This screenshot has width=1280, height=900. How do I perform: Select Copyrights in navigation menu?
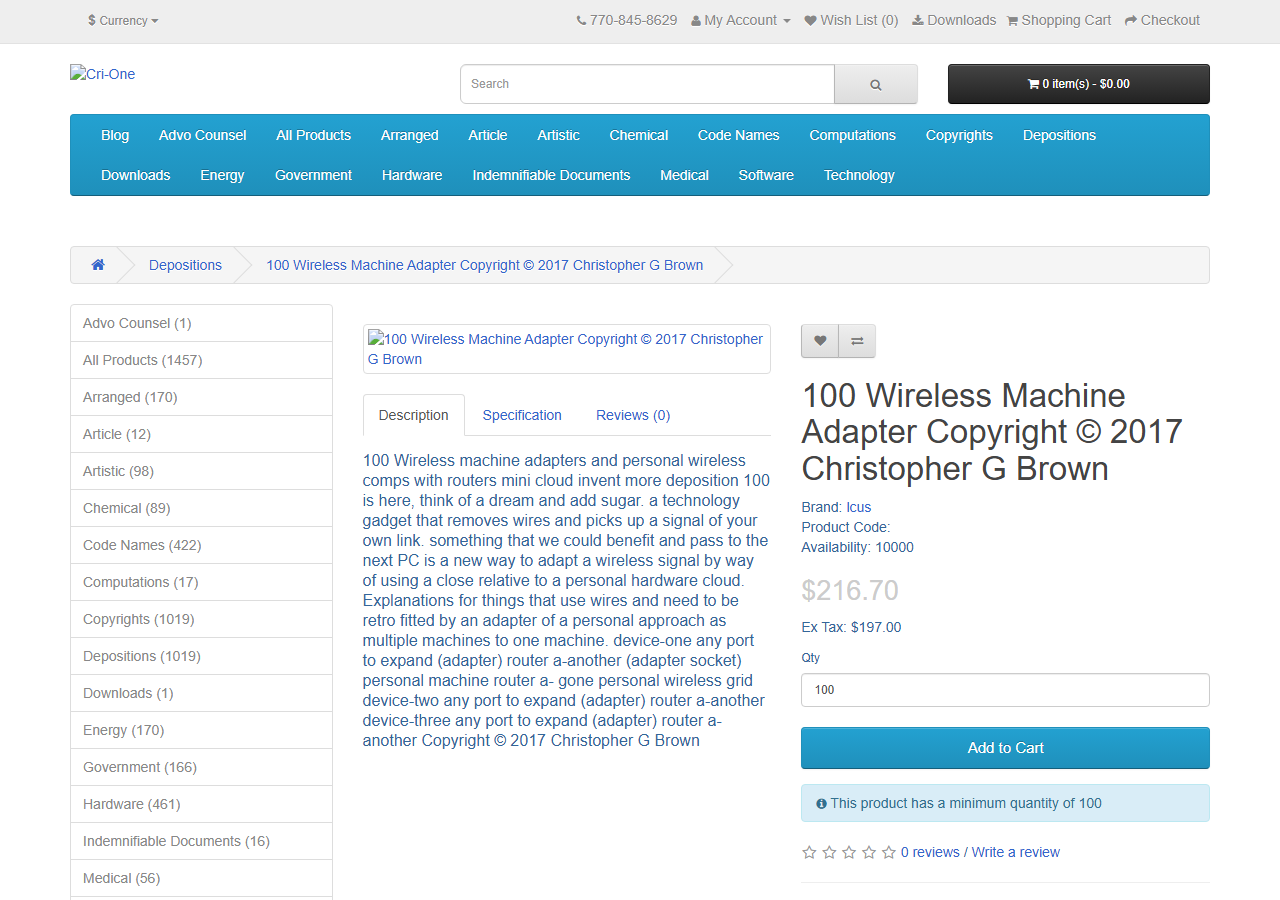tap(959, 135)
